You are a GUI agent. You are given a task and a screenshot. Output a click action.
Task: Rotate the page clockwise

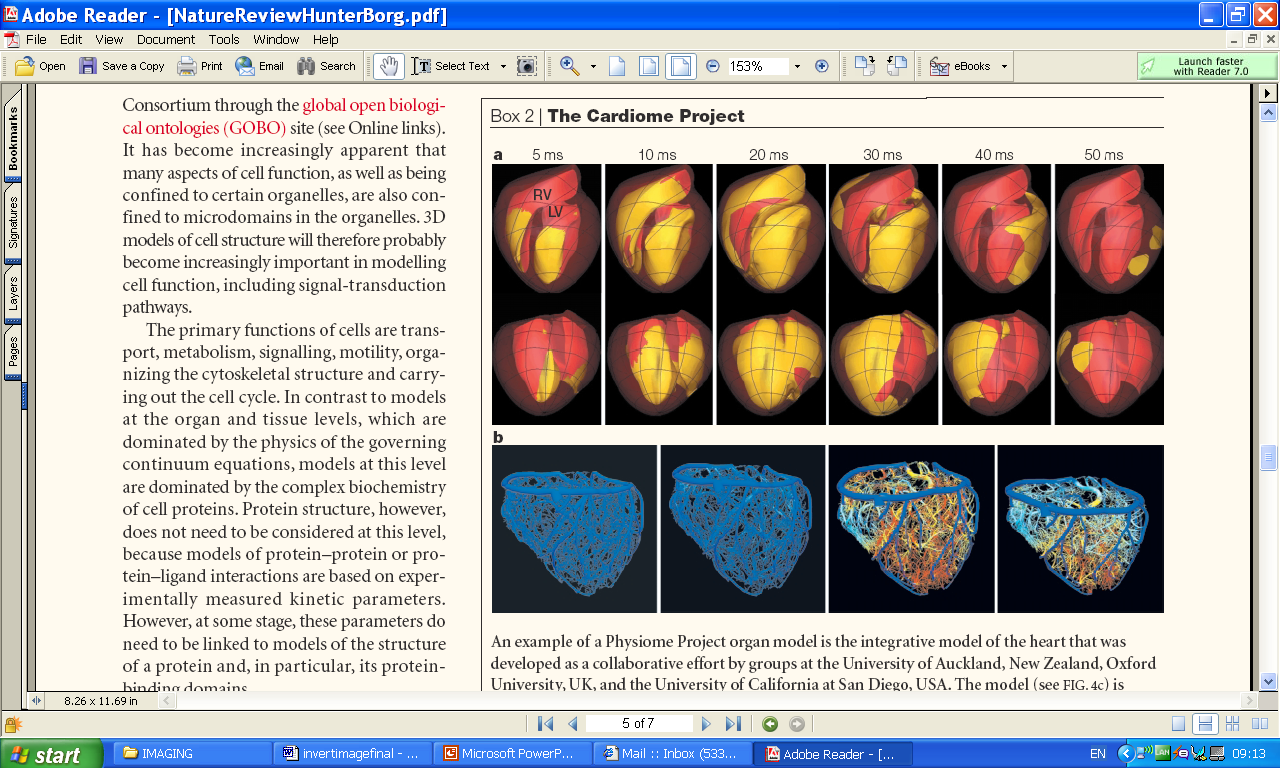864,66
